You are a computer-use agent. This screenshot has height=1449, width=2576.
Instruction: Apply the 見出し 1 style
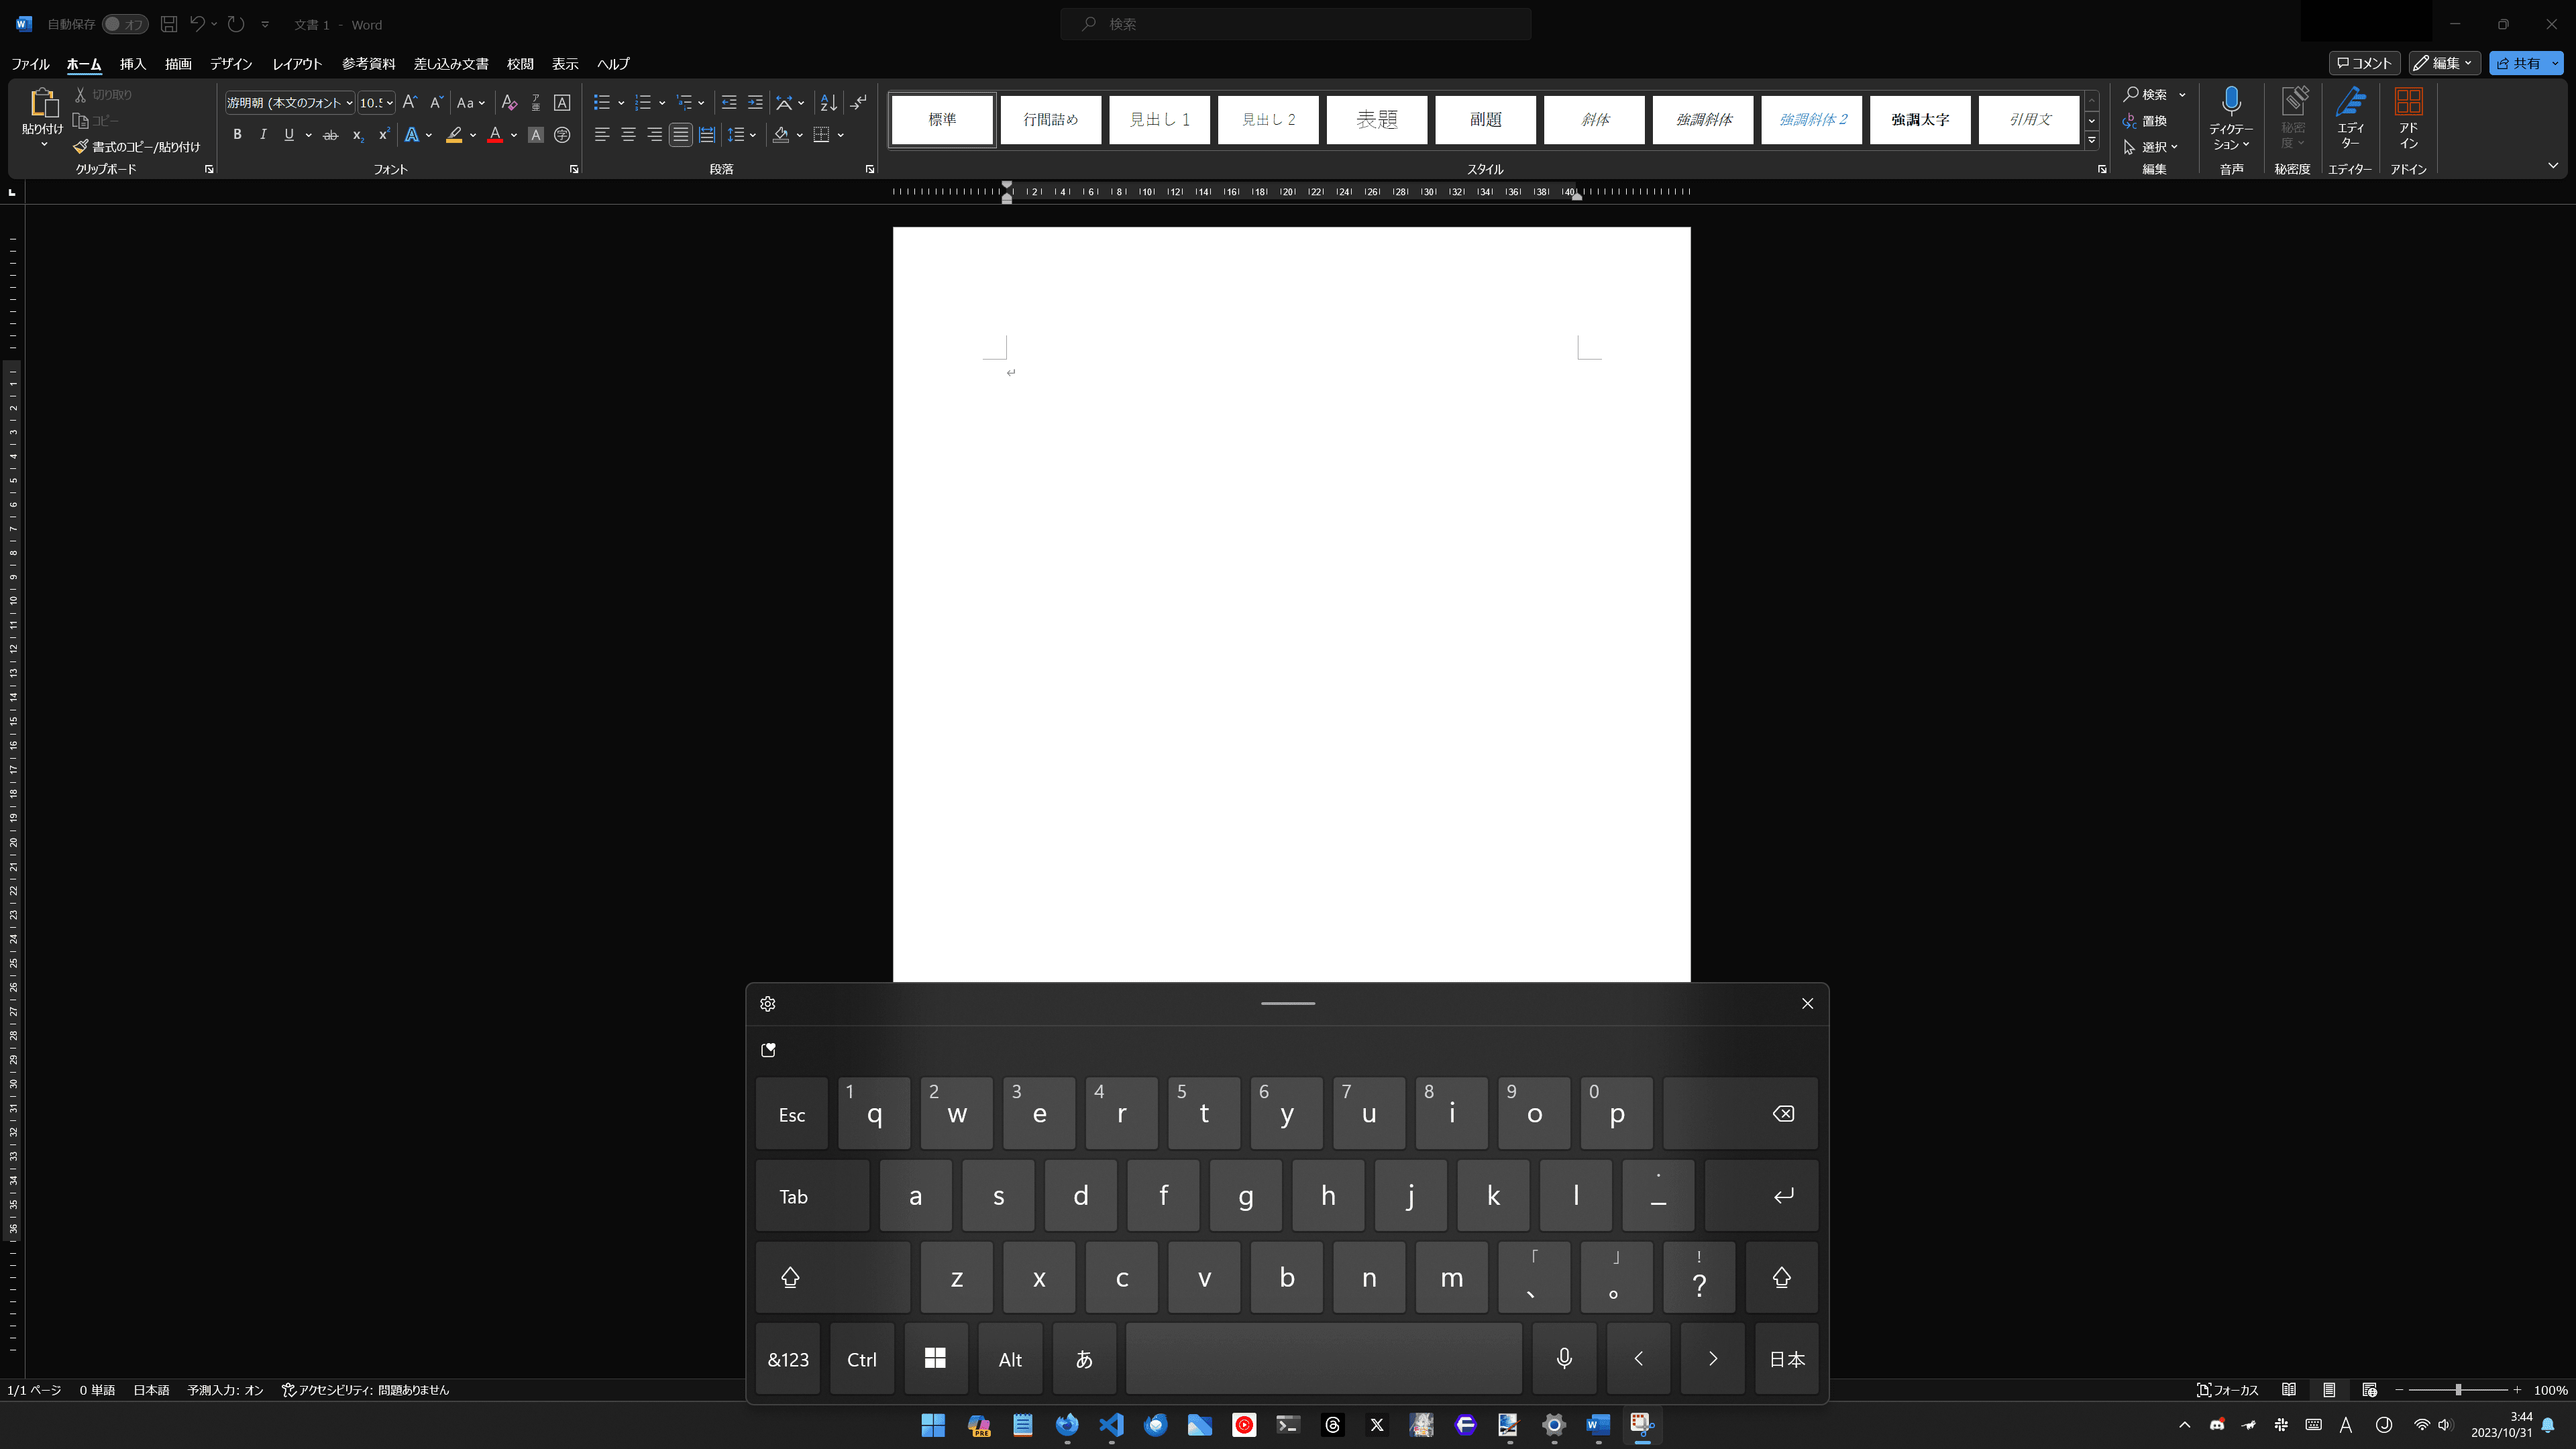pos(1159,120)
